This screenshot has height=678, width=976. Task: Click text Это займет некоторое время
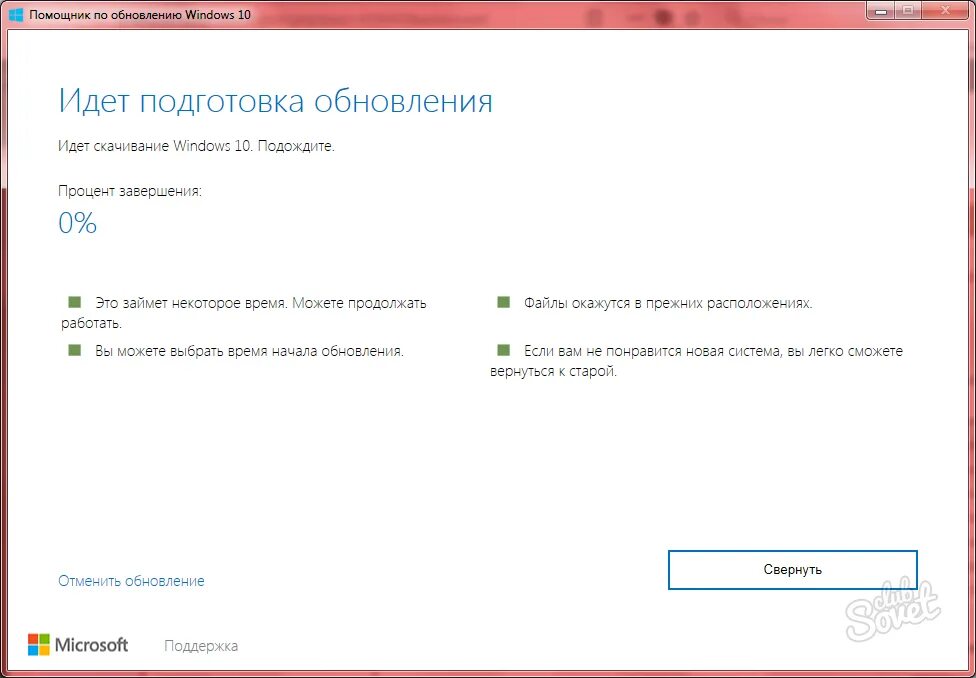[x=192, y=303]
